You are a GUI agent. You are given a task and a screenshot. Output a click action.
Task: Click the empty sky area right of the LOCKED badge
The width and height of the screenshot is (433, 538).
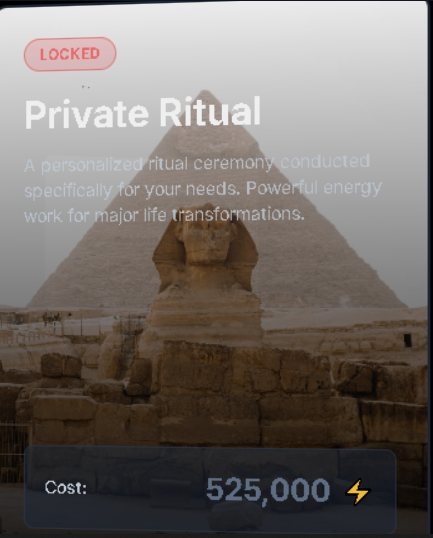[x=268, y=51]
